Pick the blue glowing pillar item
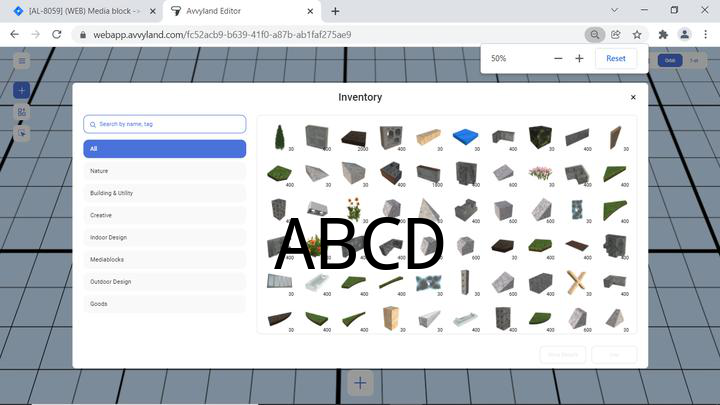Screen dimensions: 720x405 pos(577,209)
